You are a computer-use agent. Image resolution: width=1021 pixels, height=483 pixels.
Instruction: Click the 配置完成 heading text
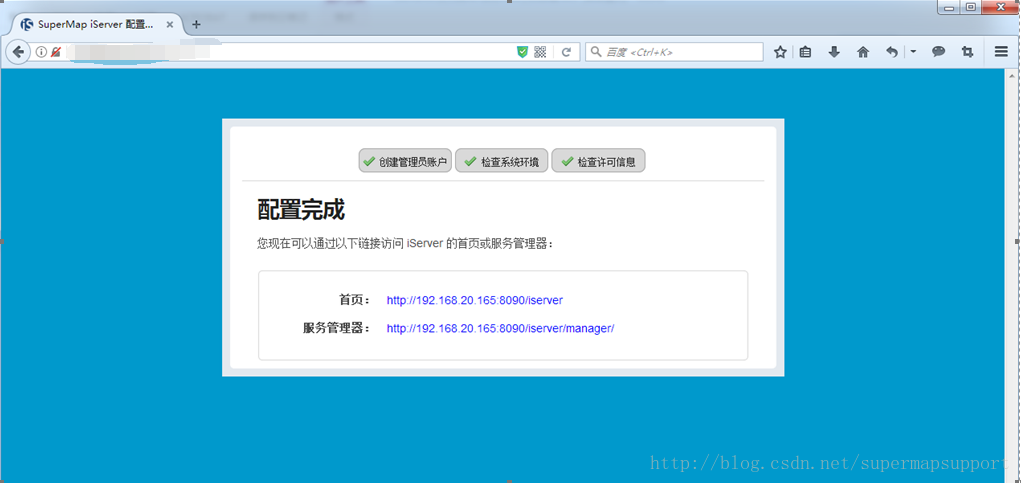[301, 210]
